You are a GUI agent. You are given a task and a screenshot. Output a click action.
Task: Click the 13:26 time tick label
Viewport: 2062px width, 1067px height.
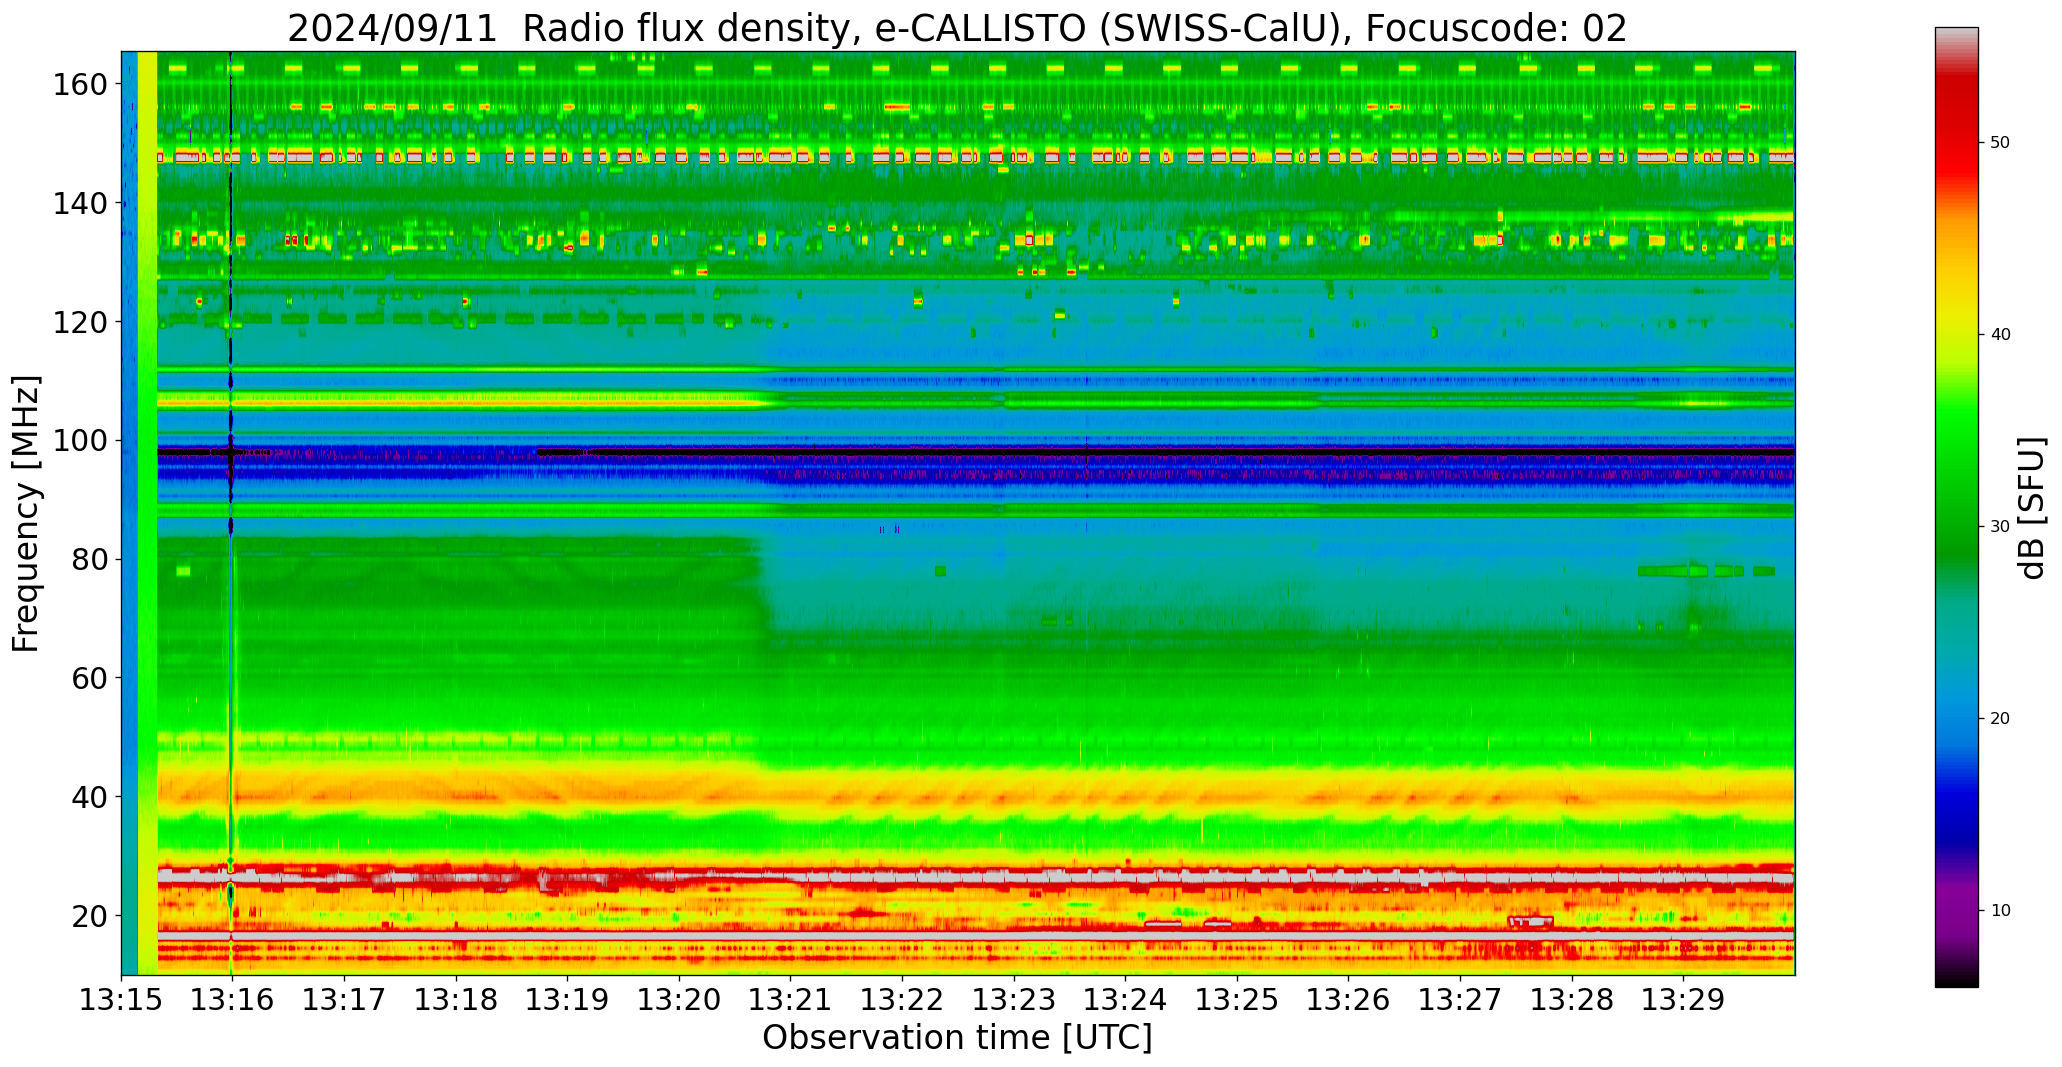pos(1348,999)
